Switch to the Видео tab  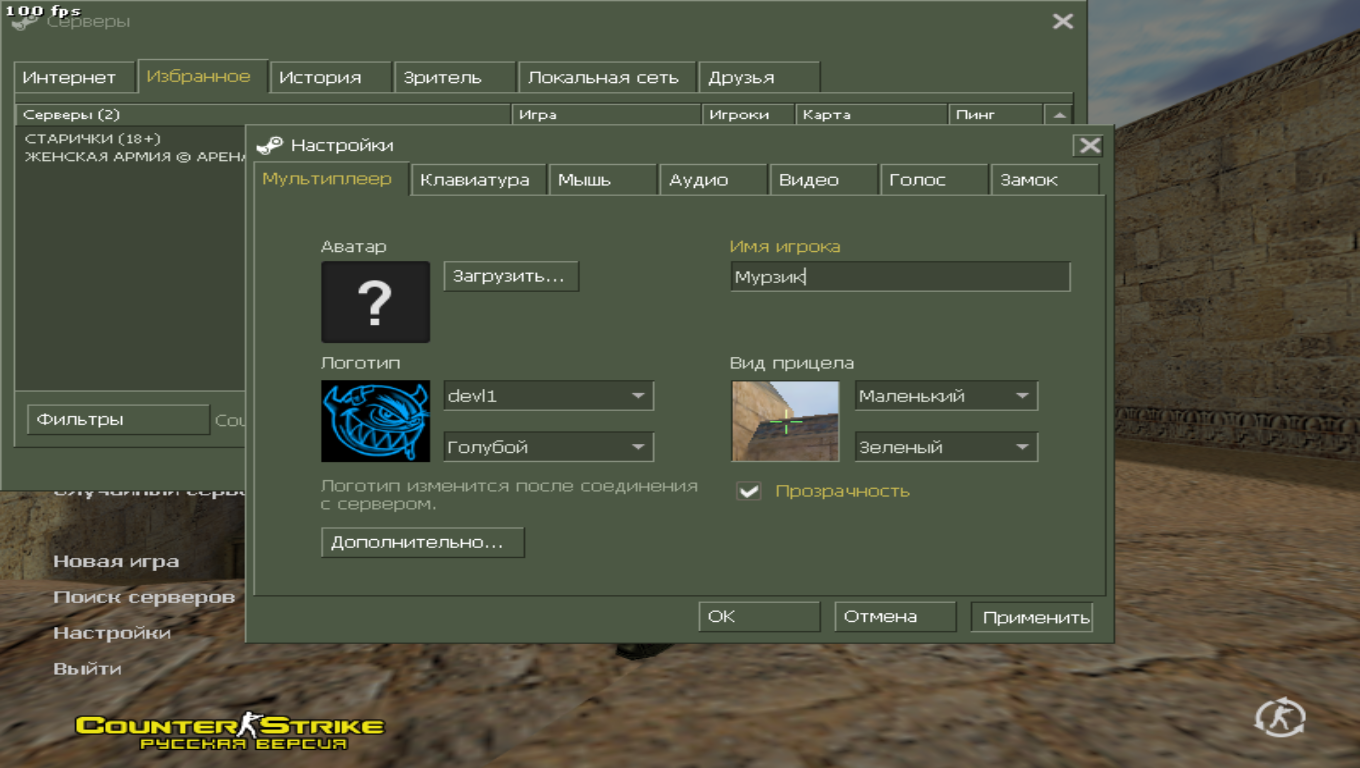[x=824, y=180]
